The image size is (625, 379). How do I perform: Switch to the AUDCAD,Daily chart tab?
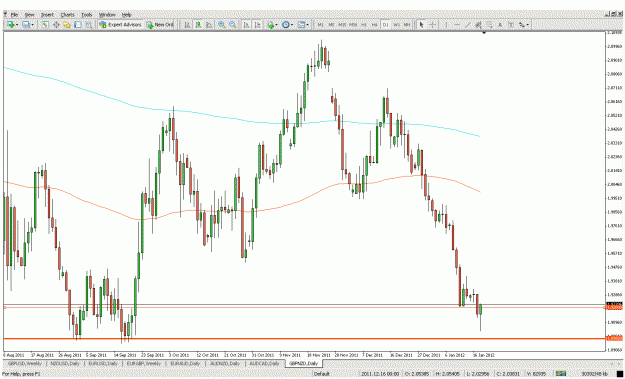coord(265,363)
